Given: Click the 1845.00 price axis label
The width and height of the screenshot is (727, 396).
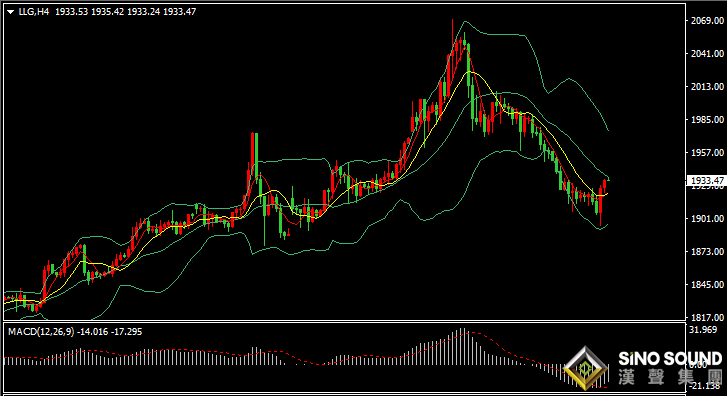Looking at the screenshot, I should click(707, 285).
